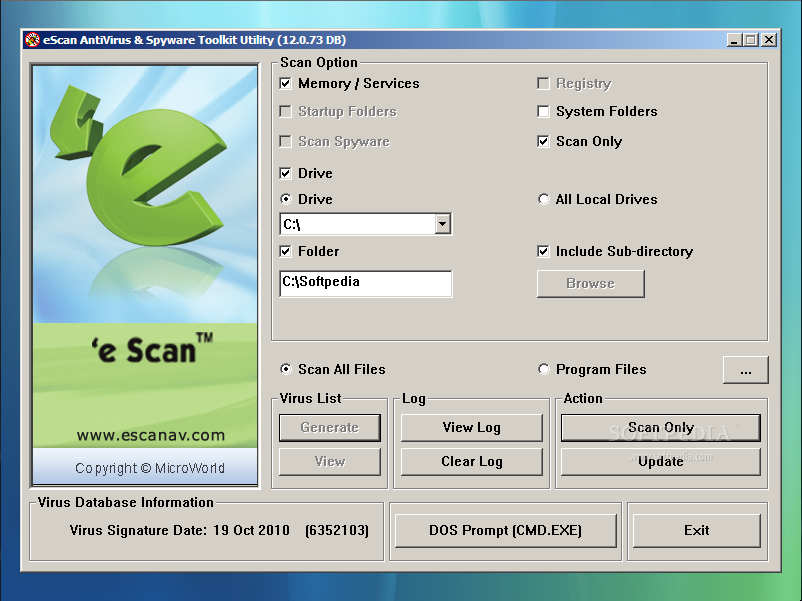802x601 pixels.
Task: Click the Generate virus list button
Action: (330, 428)
